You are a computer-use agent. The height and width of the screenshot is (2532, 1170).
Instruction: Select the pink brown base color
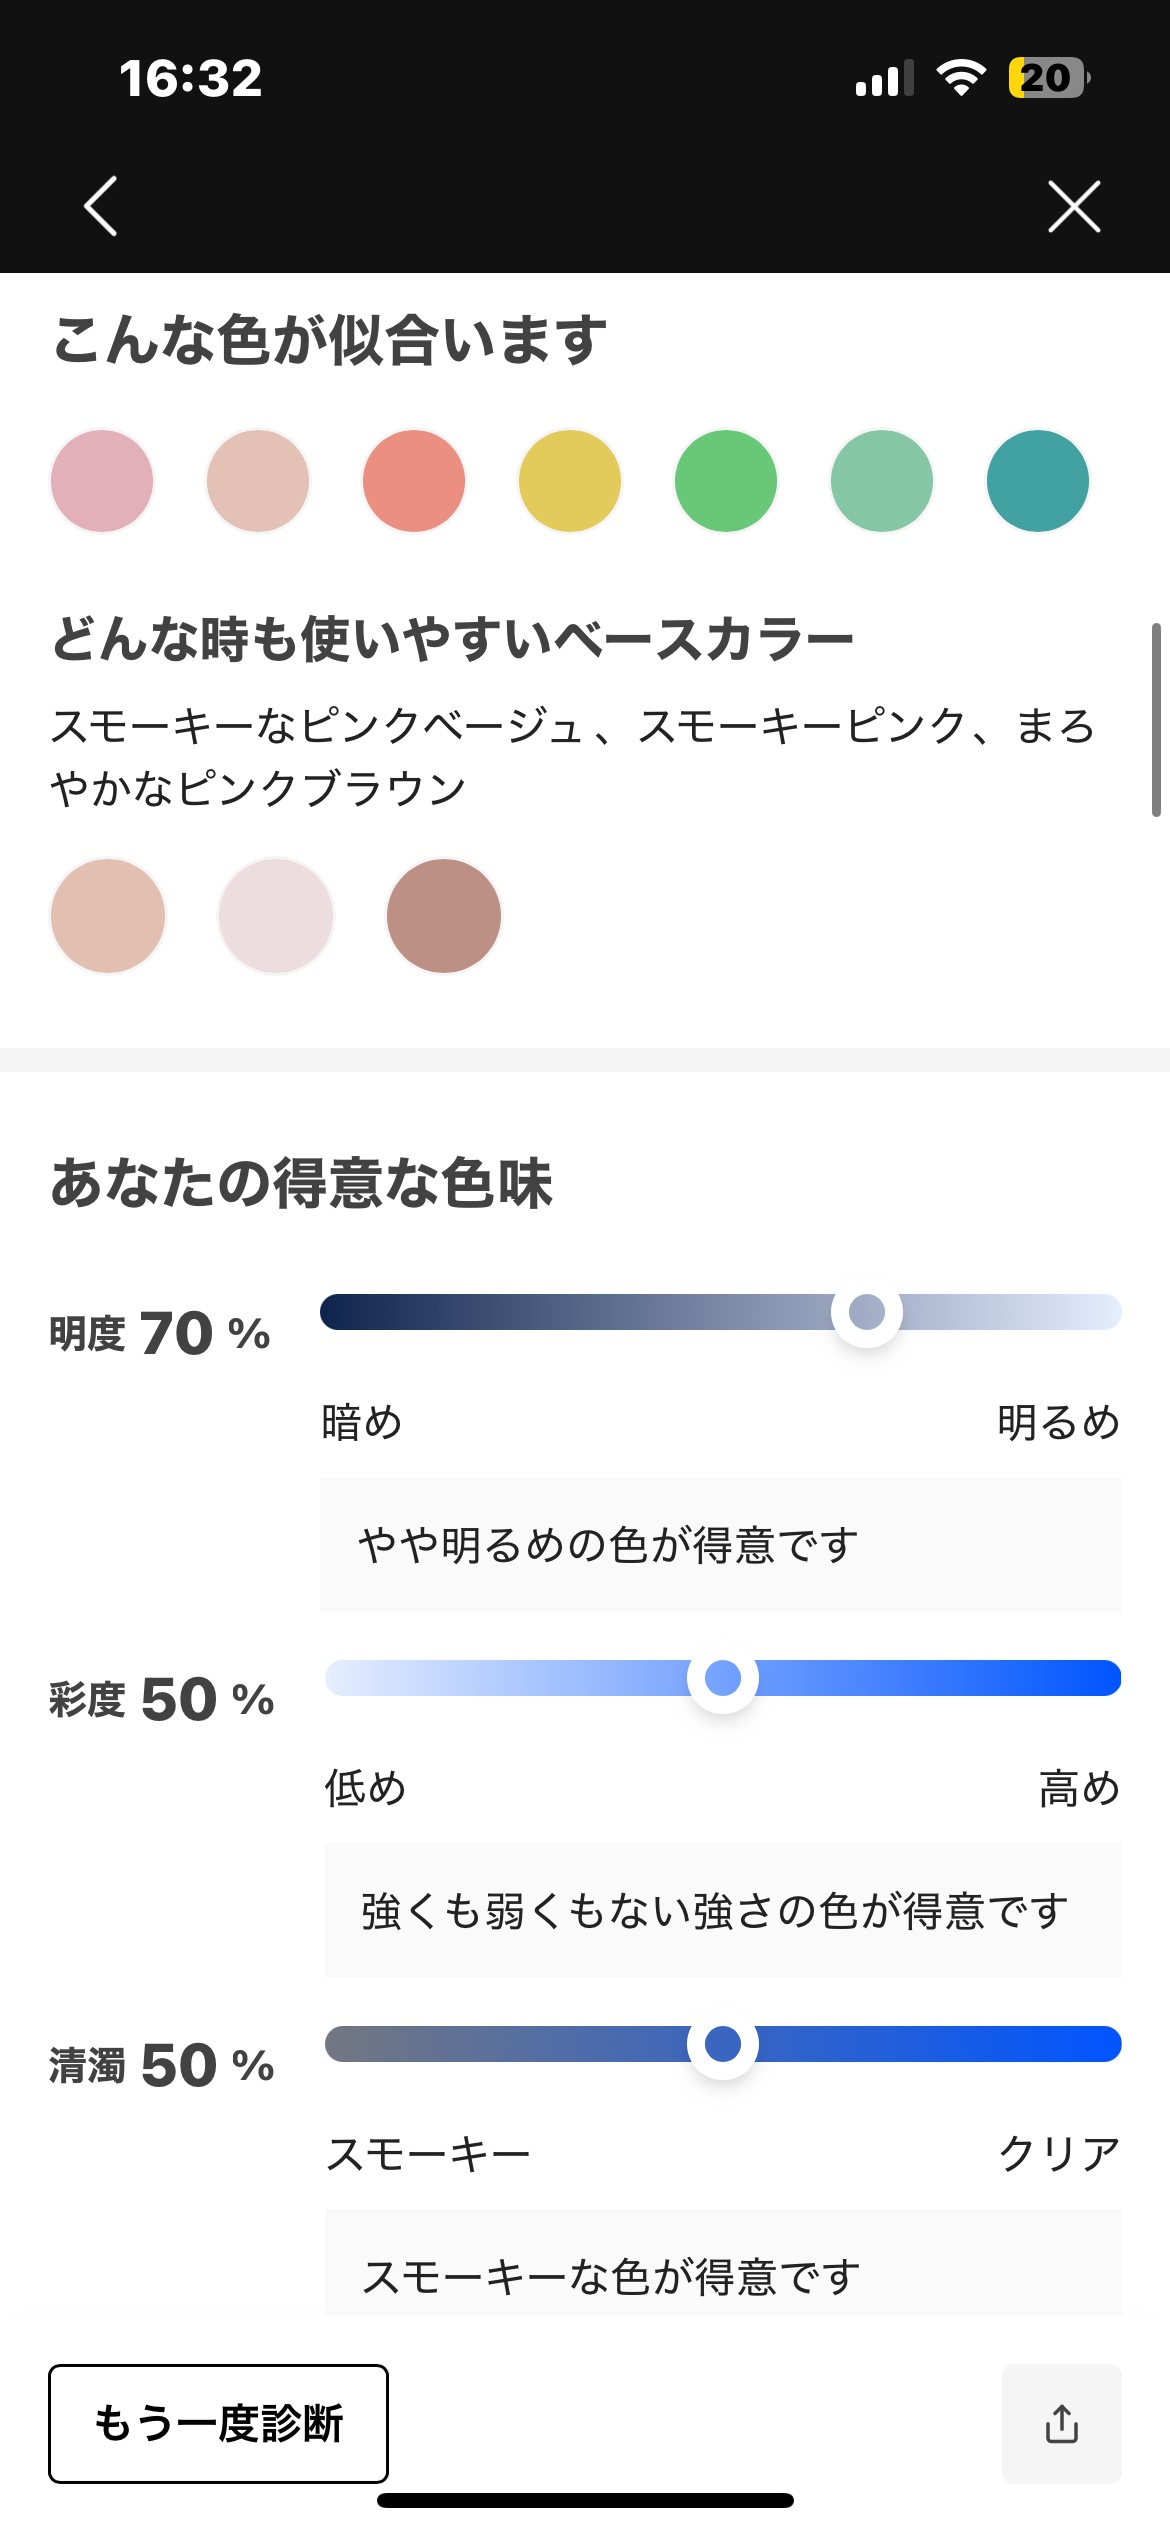(444, 916)
